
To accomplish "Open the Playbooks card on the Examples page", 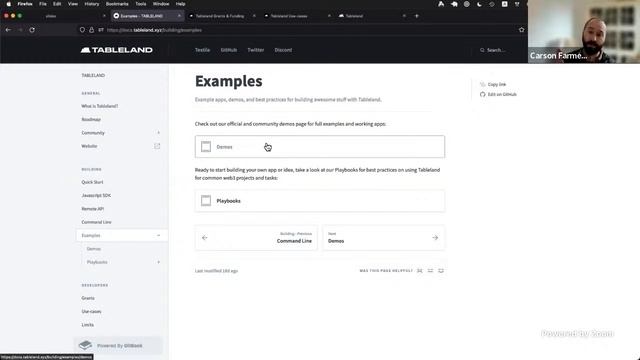I will pyautogui.click(x=320, y=200).
